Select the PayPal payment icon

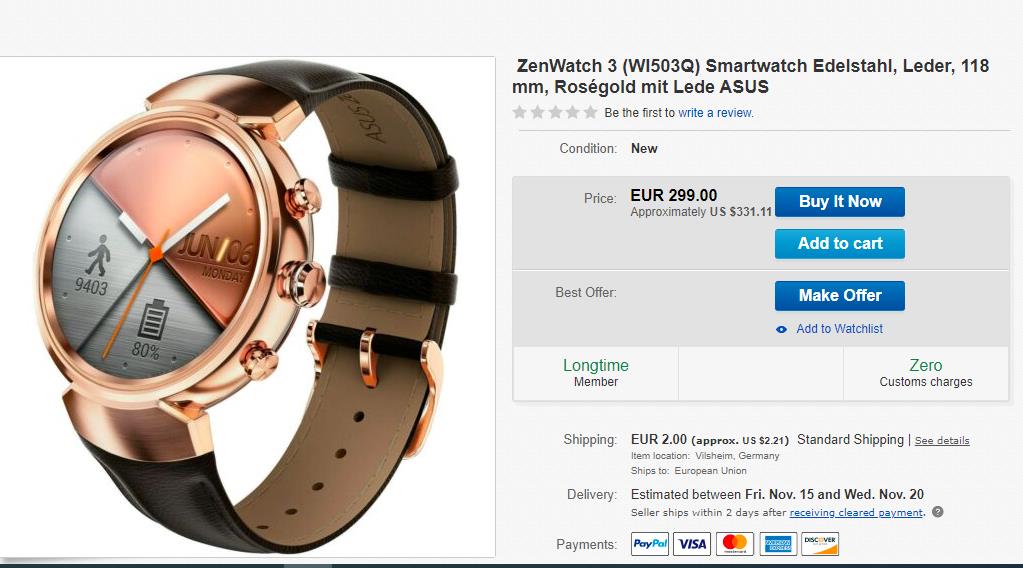tap(650, 544)
